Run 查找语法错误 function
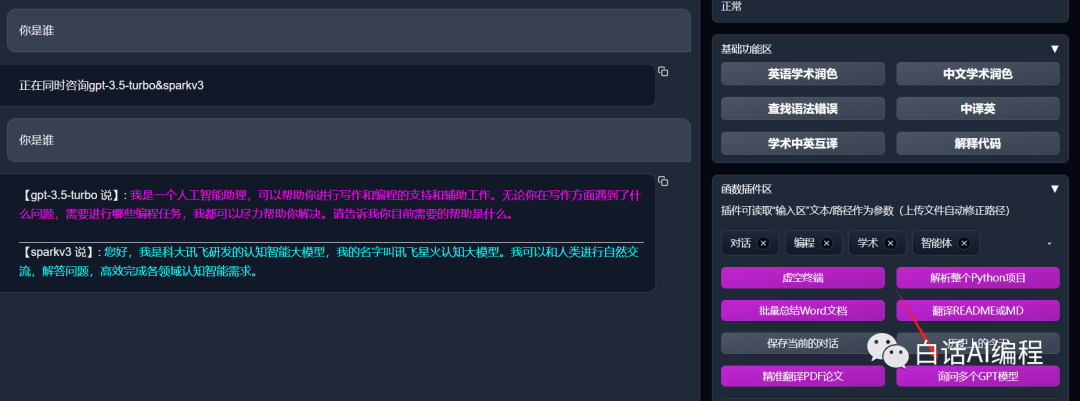The width and height of the screenshot is (1080, 401). click(802, 109)
